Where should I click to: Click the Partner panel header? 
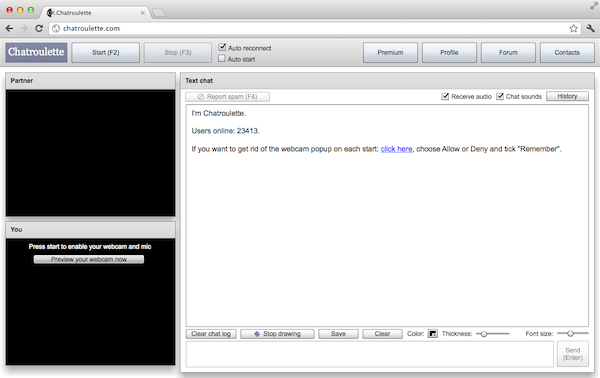90,81
